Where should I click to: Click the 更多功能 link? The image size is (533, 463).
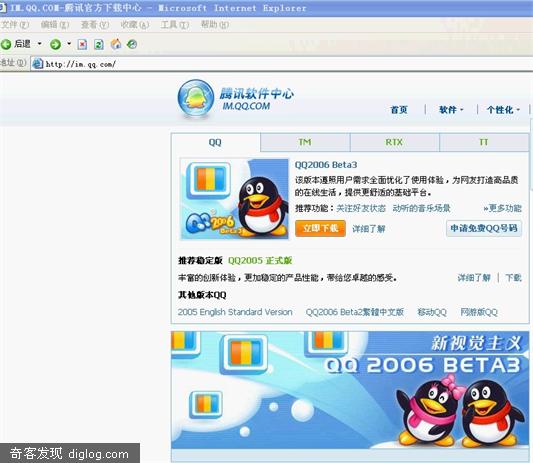pyautogui.click(x=502, y=208)
